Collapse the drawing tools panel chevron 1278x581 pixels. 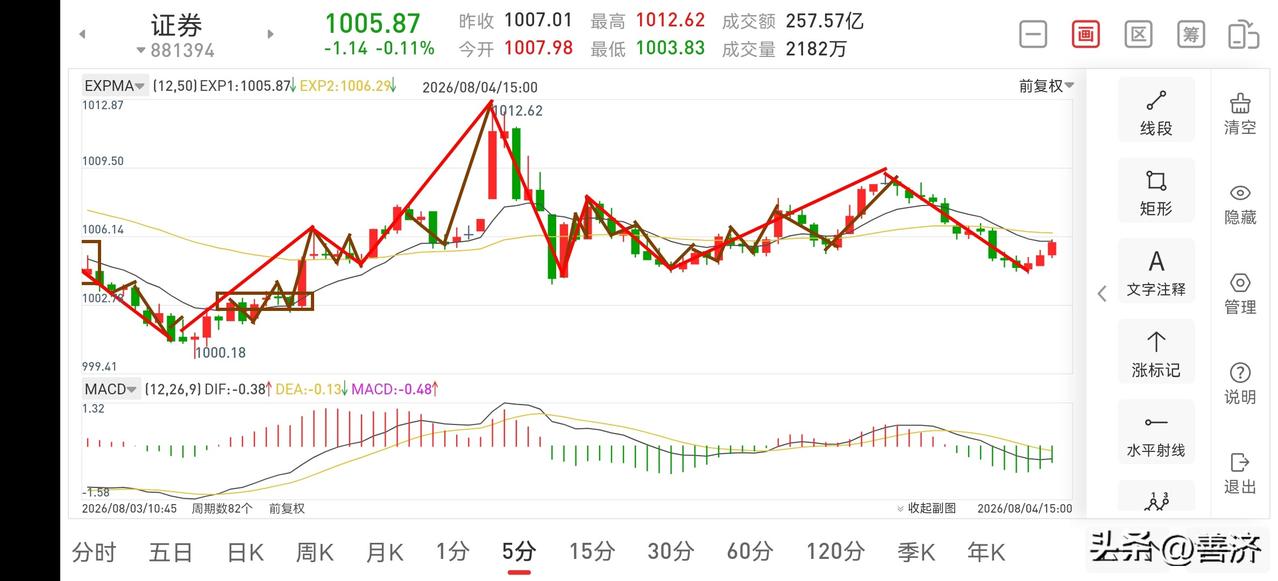click(1102, 293)
